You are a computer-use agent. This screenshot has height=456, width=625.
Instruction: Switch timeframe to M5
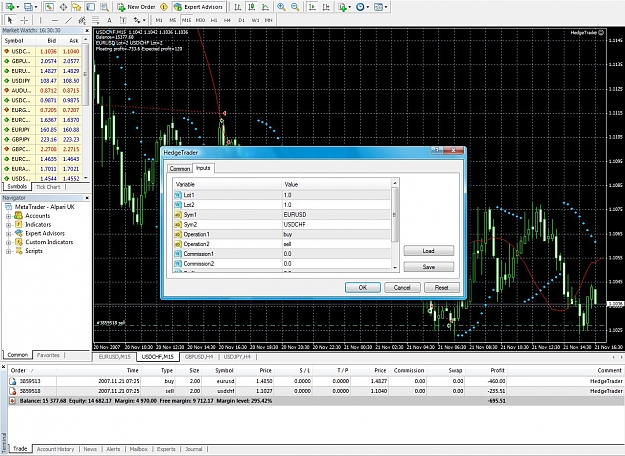click(173, 20)
